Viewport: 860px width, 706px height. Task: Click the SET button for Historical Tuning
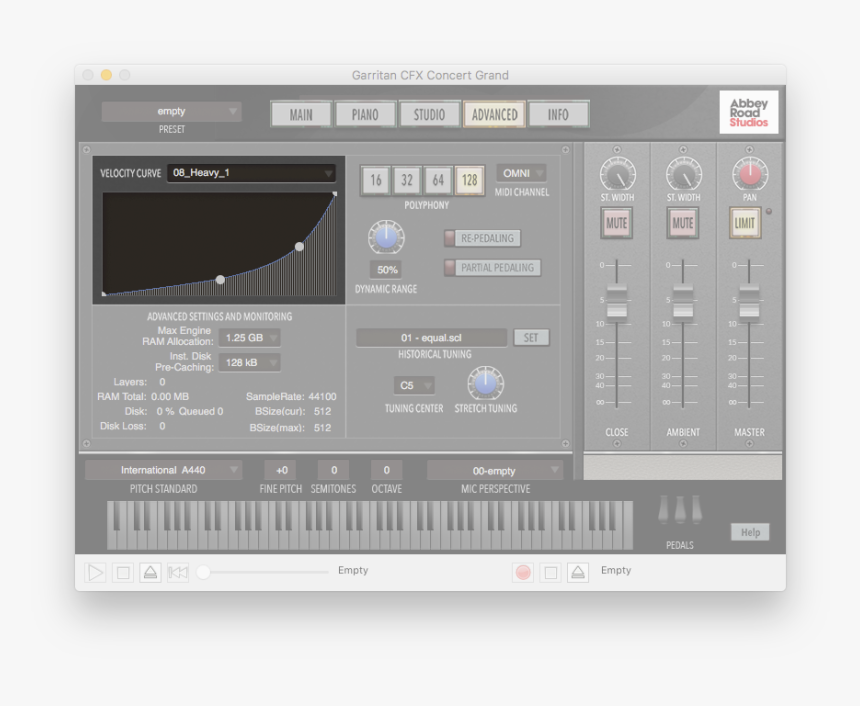(x=531, y=337)
